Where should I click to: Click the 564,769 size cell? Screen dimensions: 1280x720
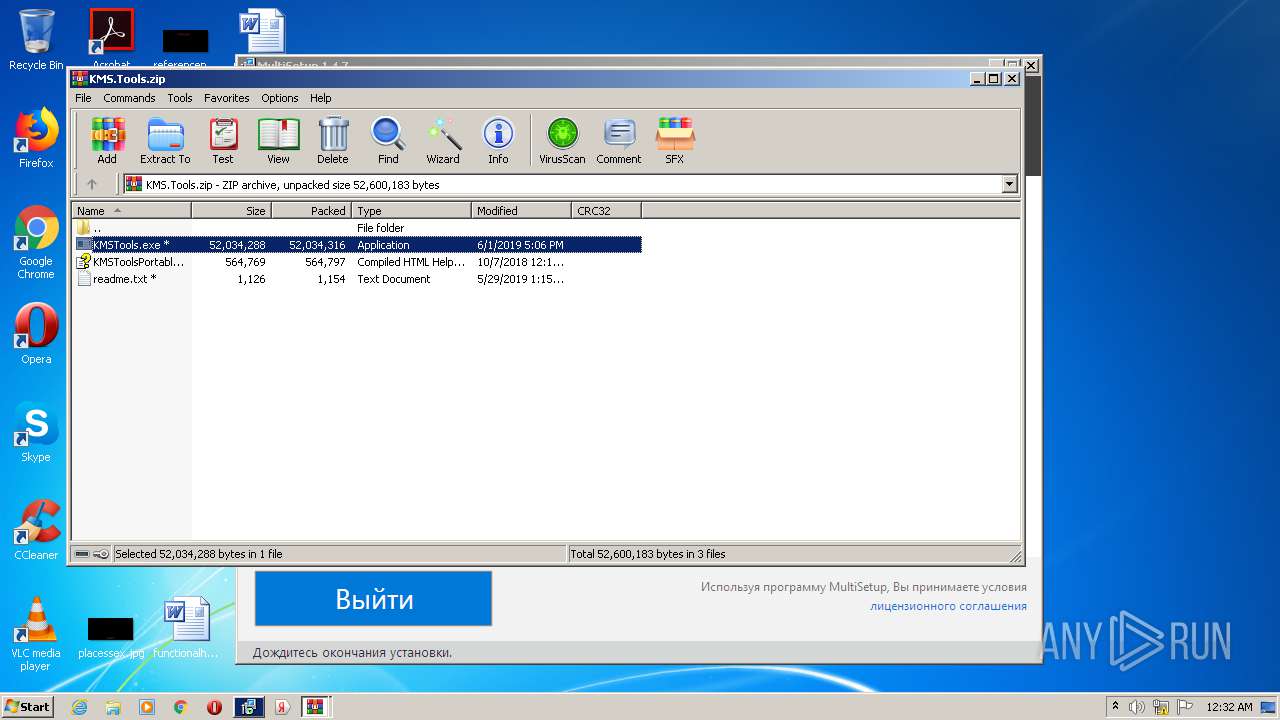pos(245,262)
